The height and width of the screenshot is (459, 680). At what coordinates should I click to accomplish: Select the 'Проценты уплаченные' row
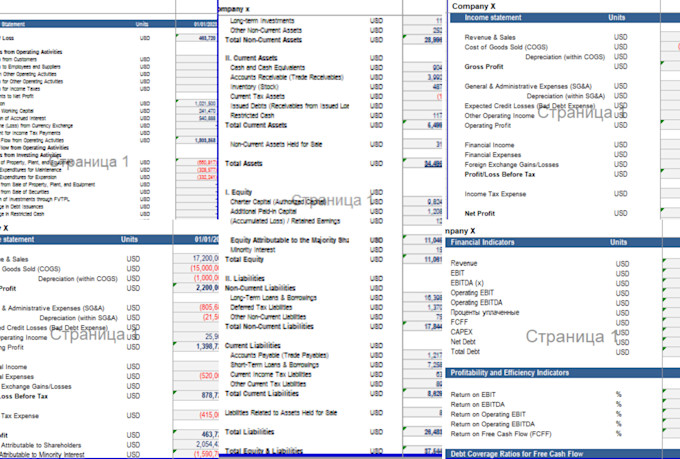(484, 312)
